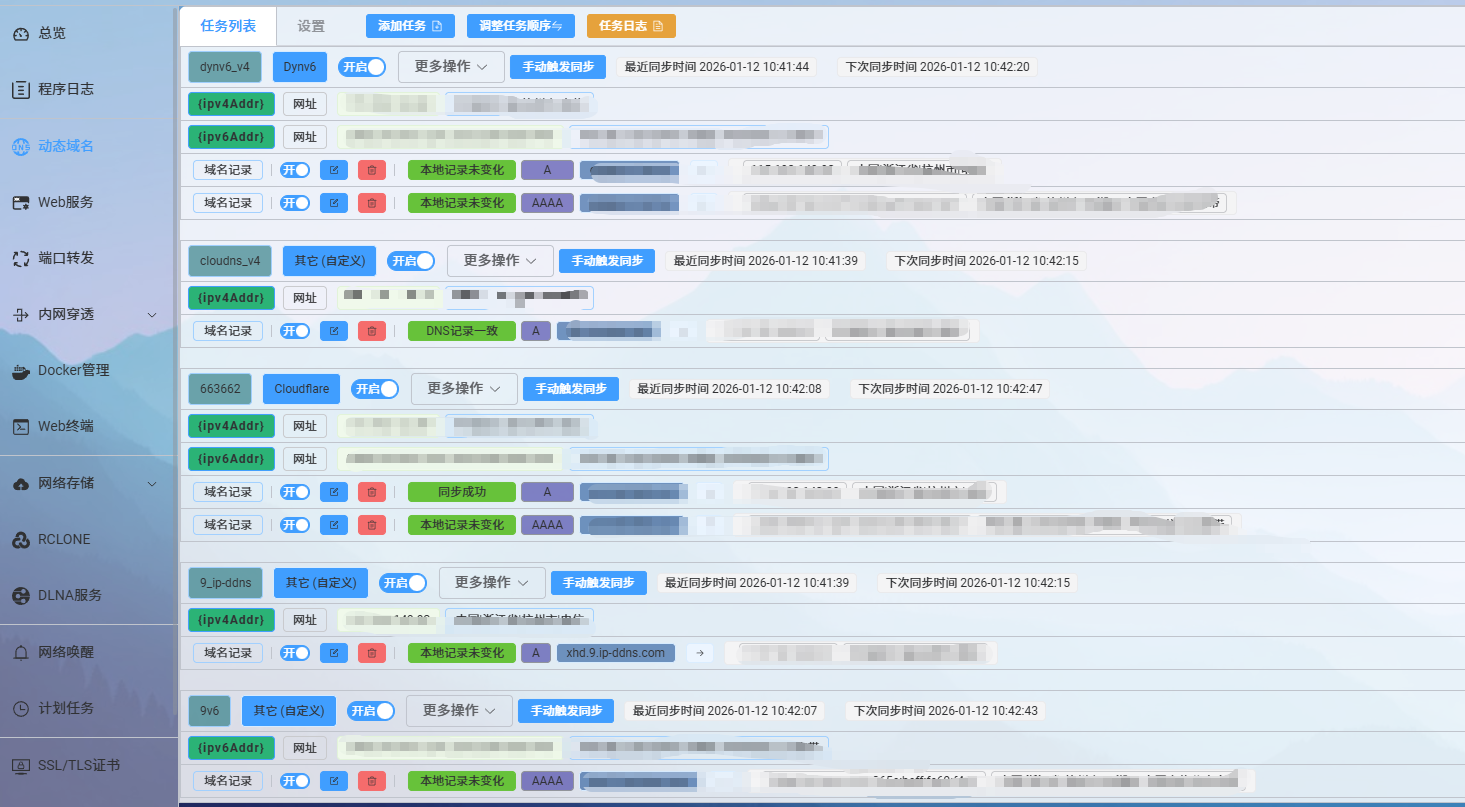Select RCLONE in the sidebar
The image size is (1465, 807).
(x=62, y=539)
